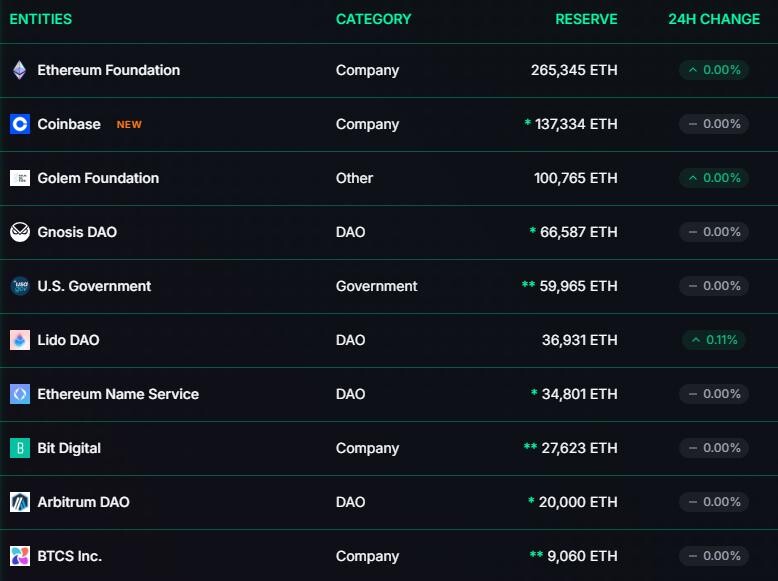Click the Company category in Bit Digital row
The image size is (778, 581).
(x=367, y=449)
